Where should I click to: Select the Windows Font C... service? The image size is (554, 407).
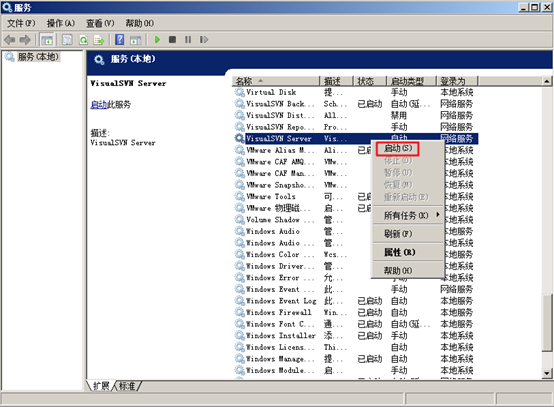pyautogui.click(x=355, y=324)
